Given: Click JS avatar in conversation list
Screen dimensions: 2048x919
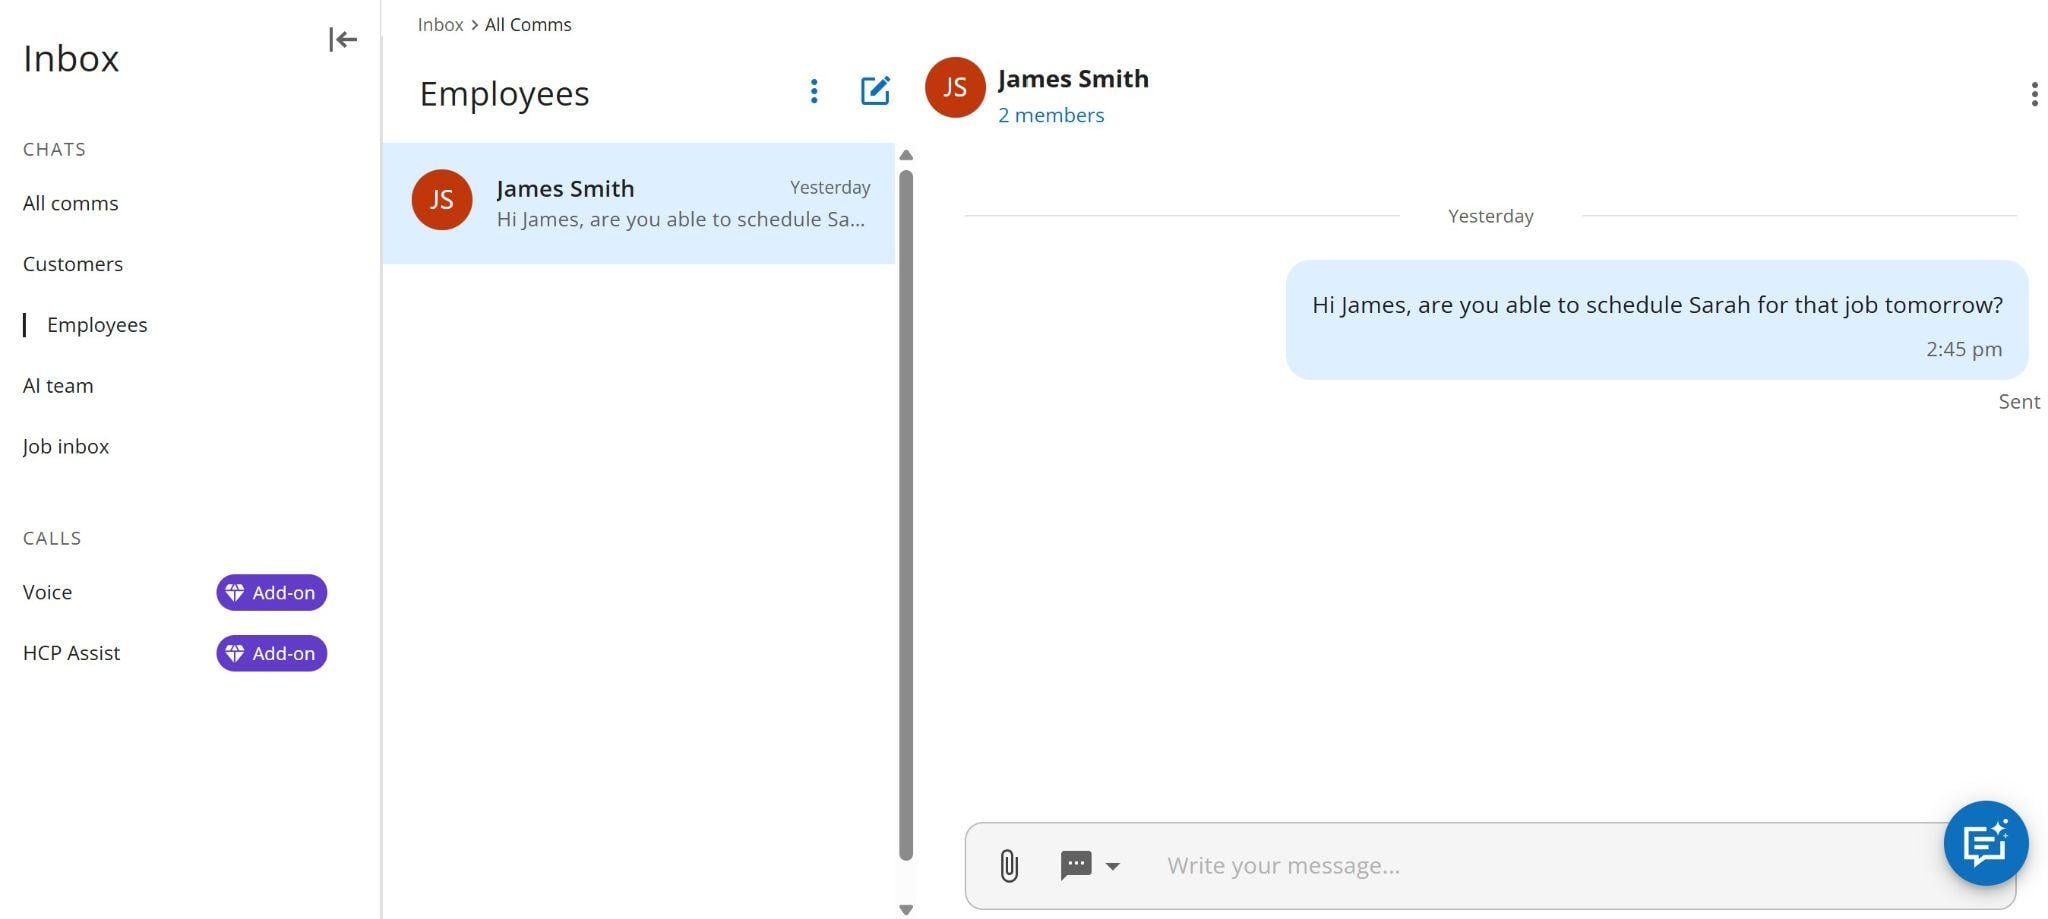Looking at the screenshot, I should click(x=442, y=200).
